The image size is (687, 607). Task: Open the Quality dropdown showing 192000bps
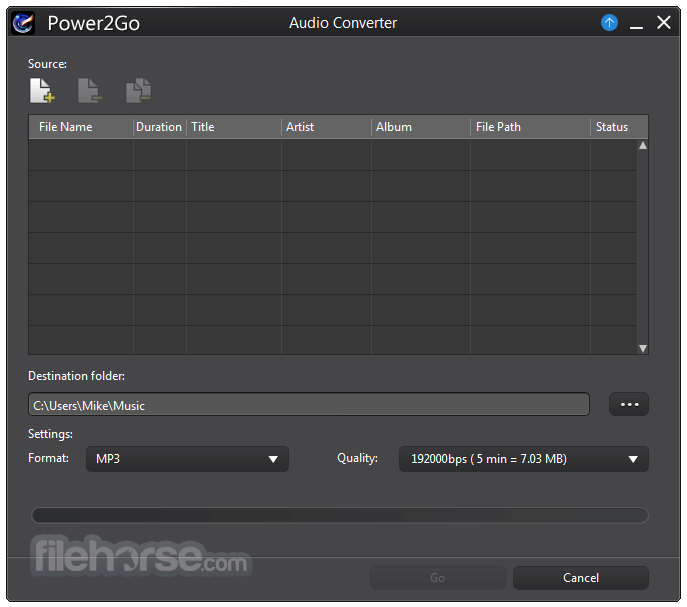click(x=524, y=459)
